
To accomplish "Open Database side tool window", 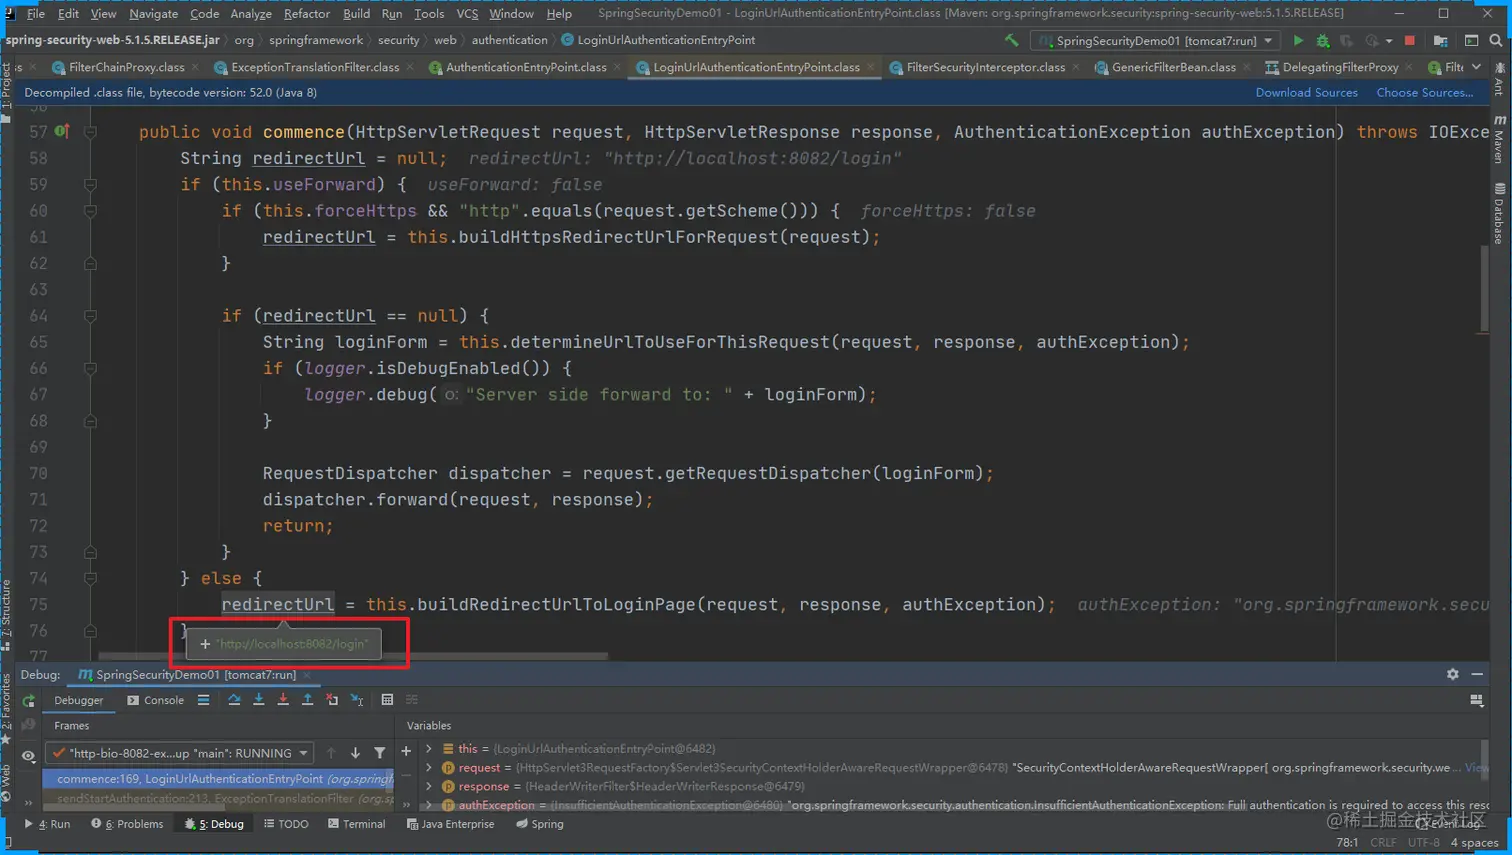I will (1499, 214).
